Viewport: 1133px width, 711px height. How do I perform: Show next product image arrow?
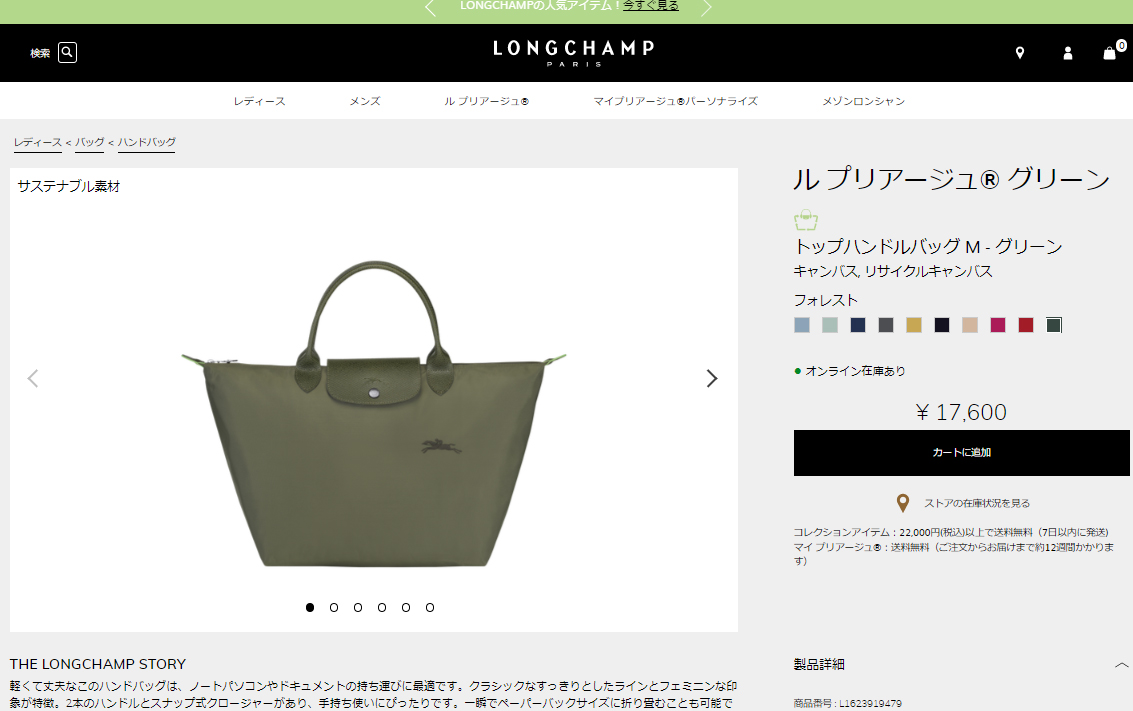click(712, 378)
